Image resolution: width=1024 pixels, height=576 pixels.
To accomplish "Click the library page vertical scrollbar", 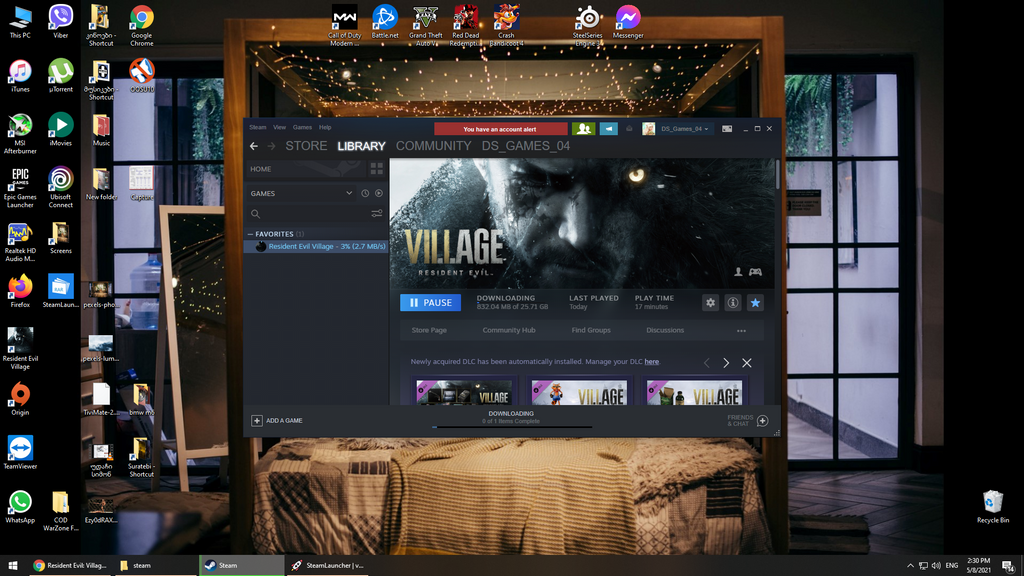I will 777,175.
